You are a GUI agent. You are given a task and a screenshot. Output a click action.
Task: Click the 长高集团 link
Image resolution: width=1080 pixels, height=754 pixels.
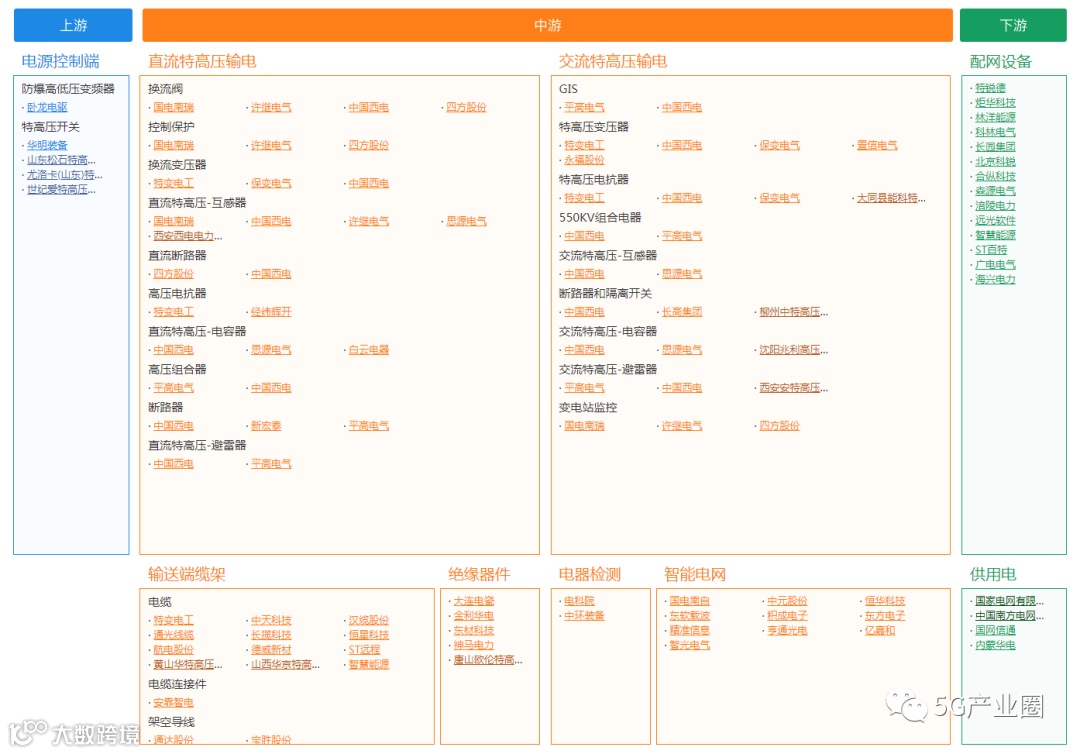[682, 312]
